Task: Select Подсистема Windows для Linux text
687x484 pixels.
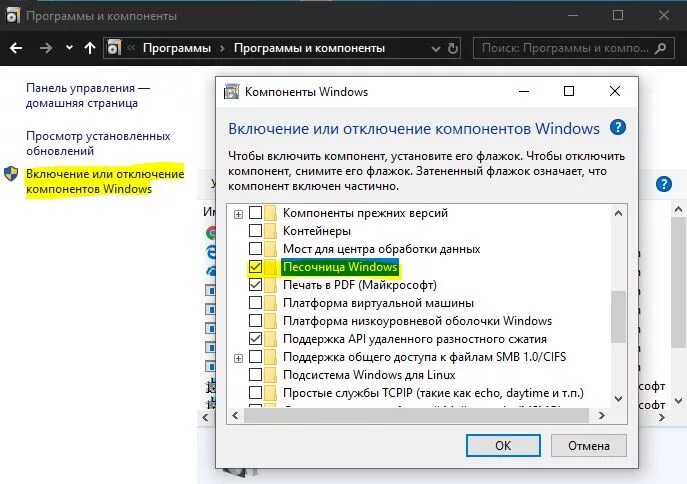Action: [369, 375]
